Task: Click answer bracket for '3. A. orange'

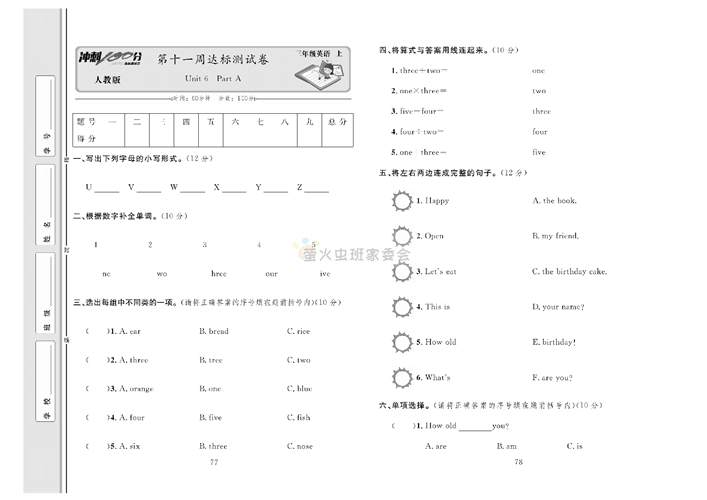Action: [97, 389]
